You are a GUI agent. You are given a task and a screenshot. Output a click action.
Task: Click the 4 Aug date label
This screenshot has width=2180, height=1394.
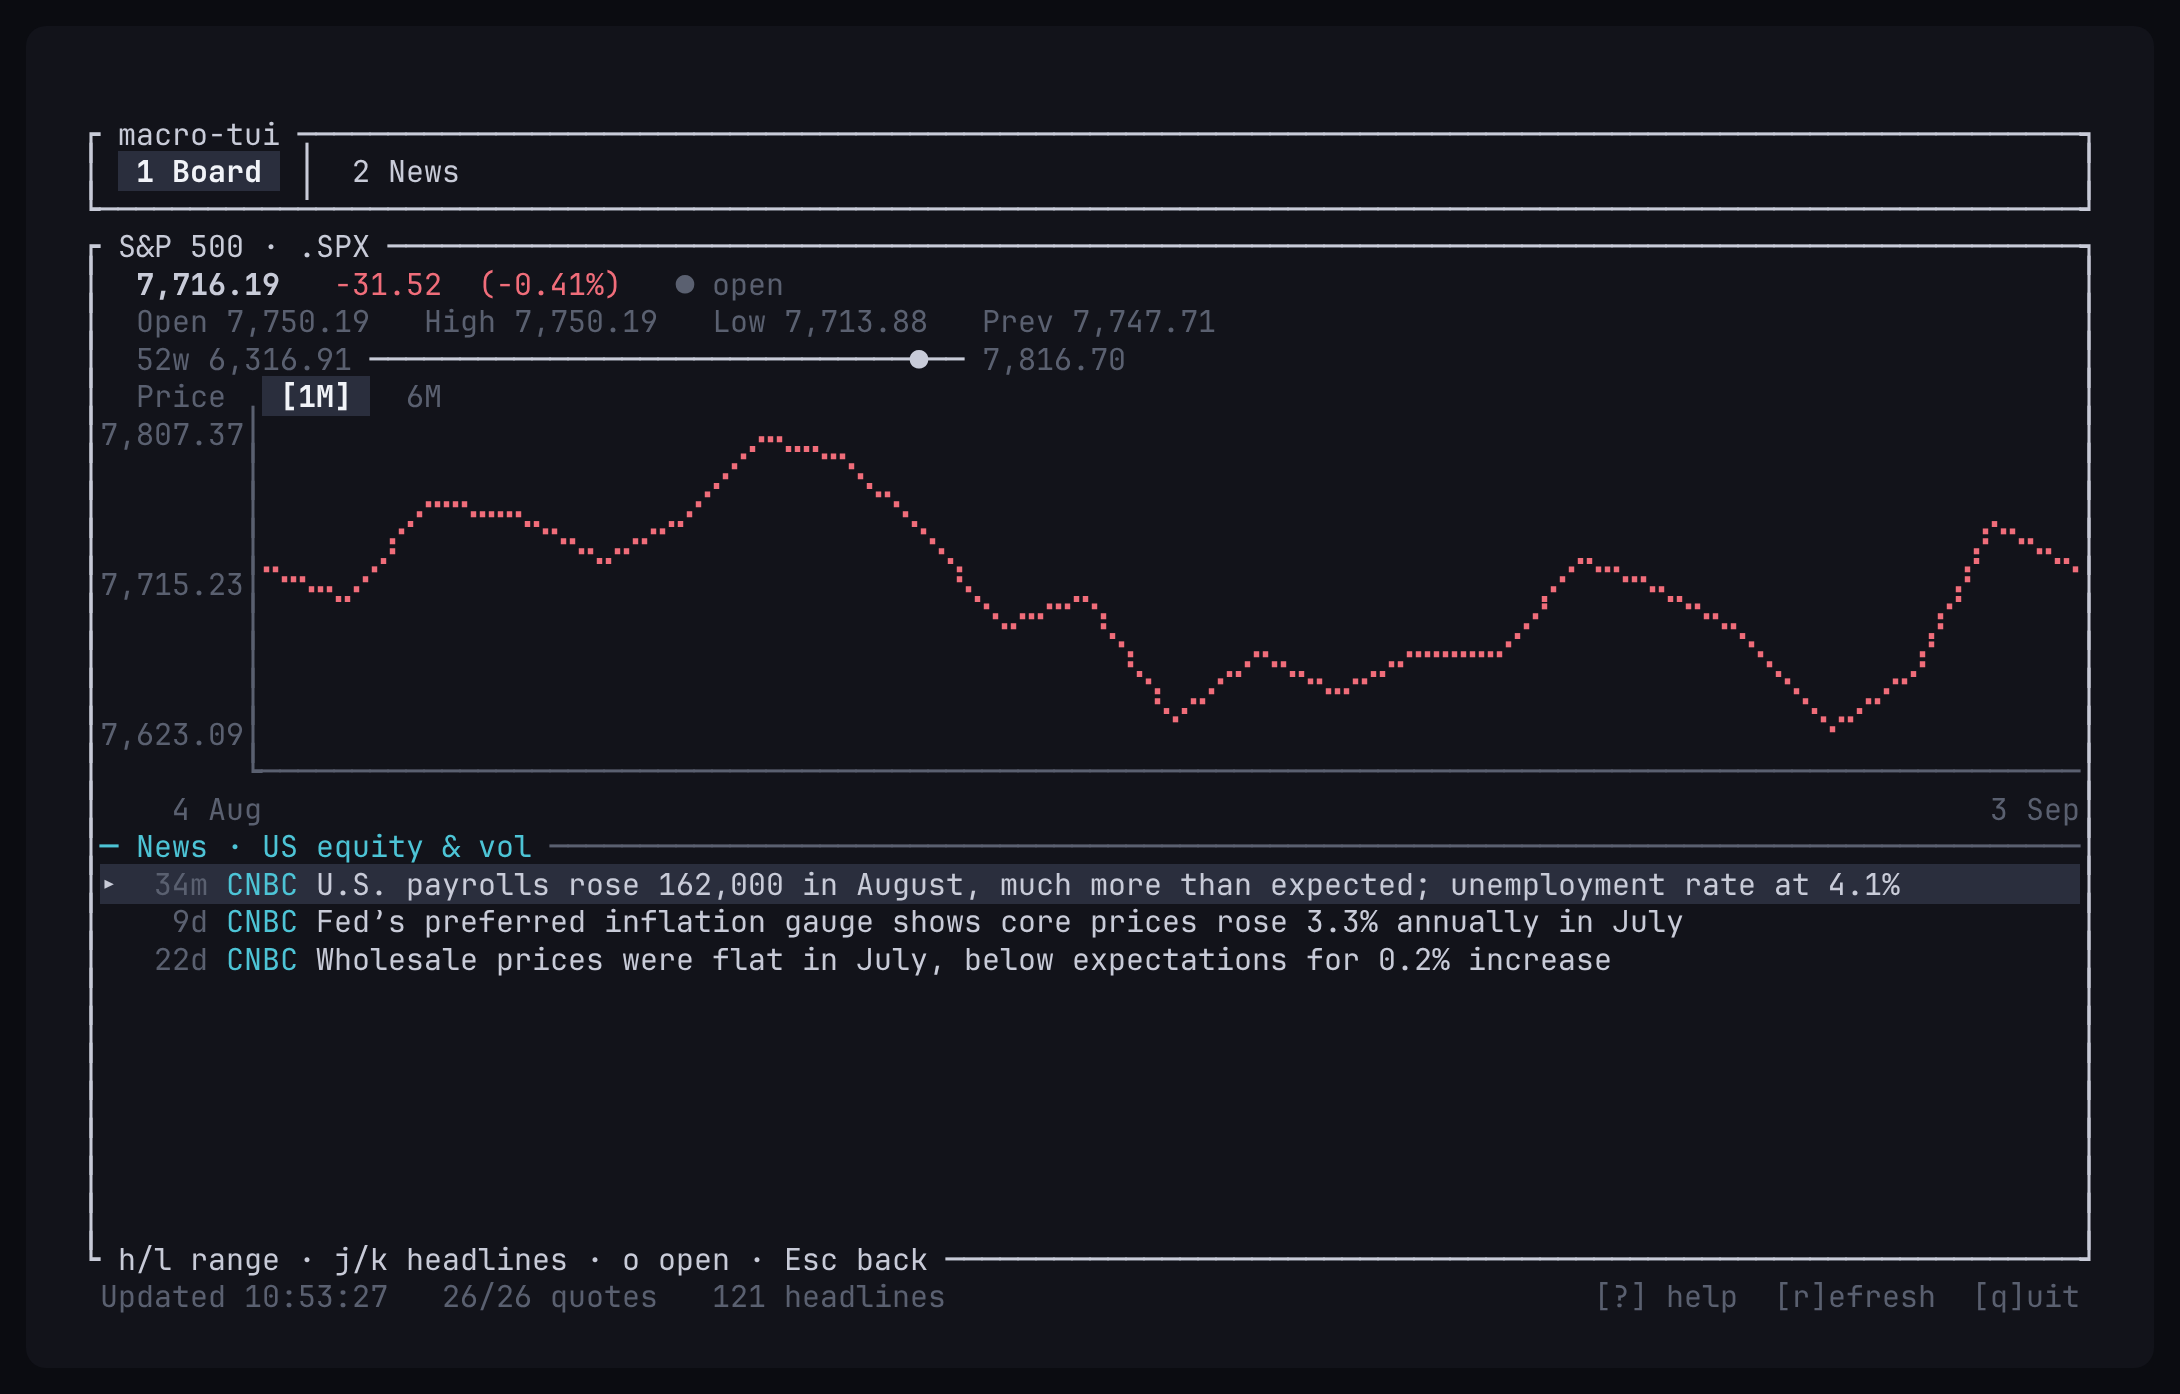(x=217, y=810)
